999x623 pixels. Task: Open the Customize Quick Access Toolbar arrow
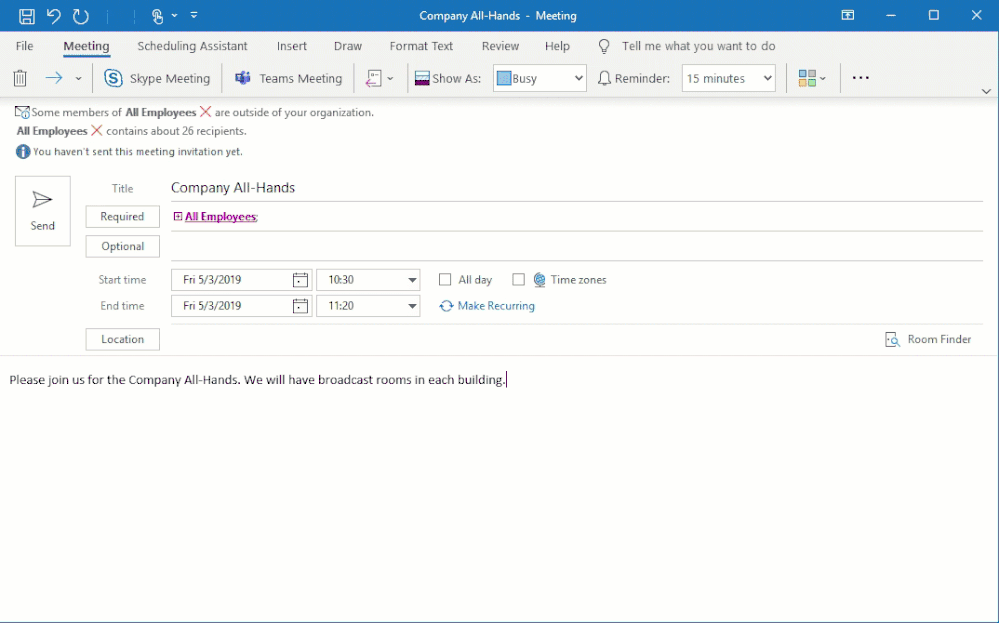[194, 15]
